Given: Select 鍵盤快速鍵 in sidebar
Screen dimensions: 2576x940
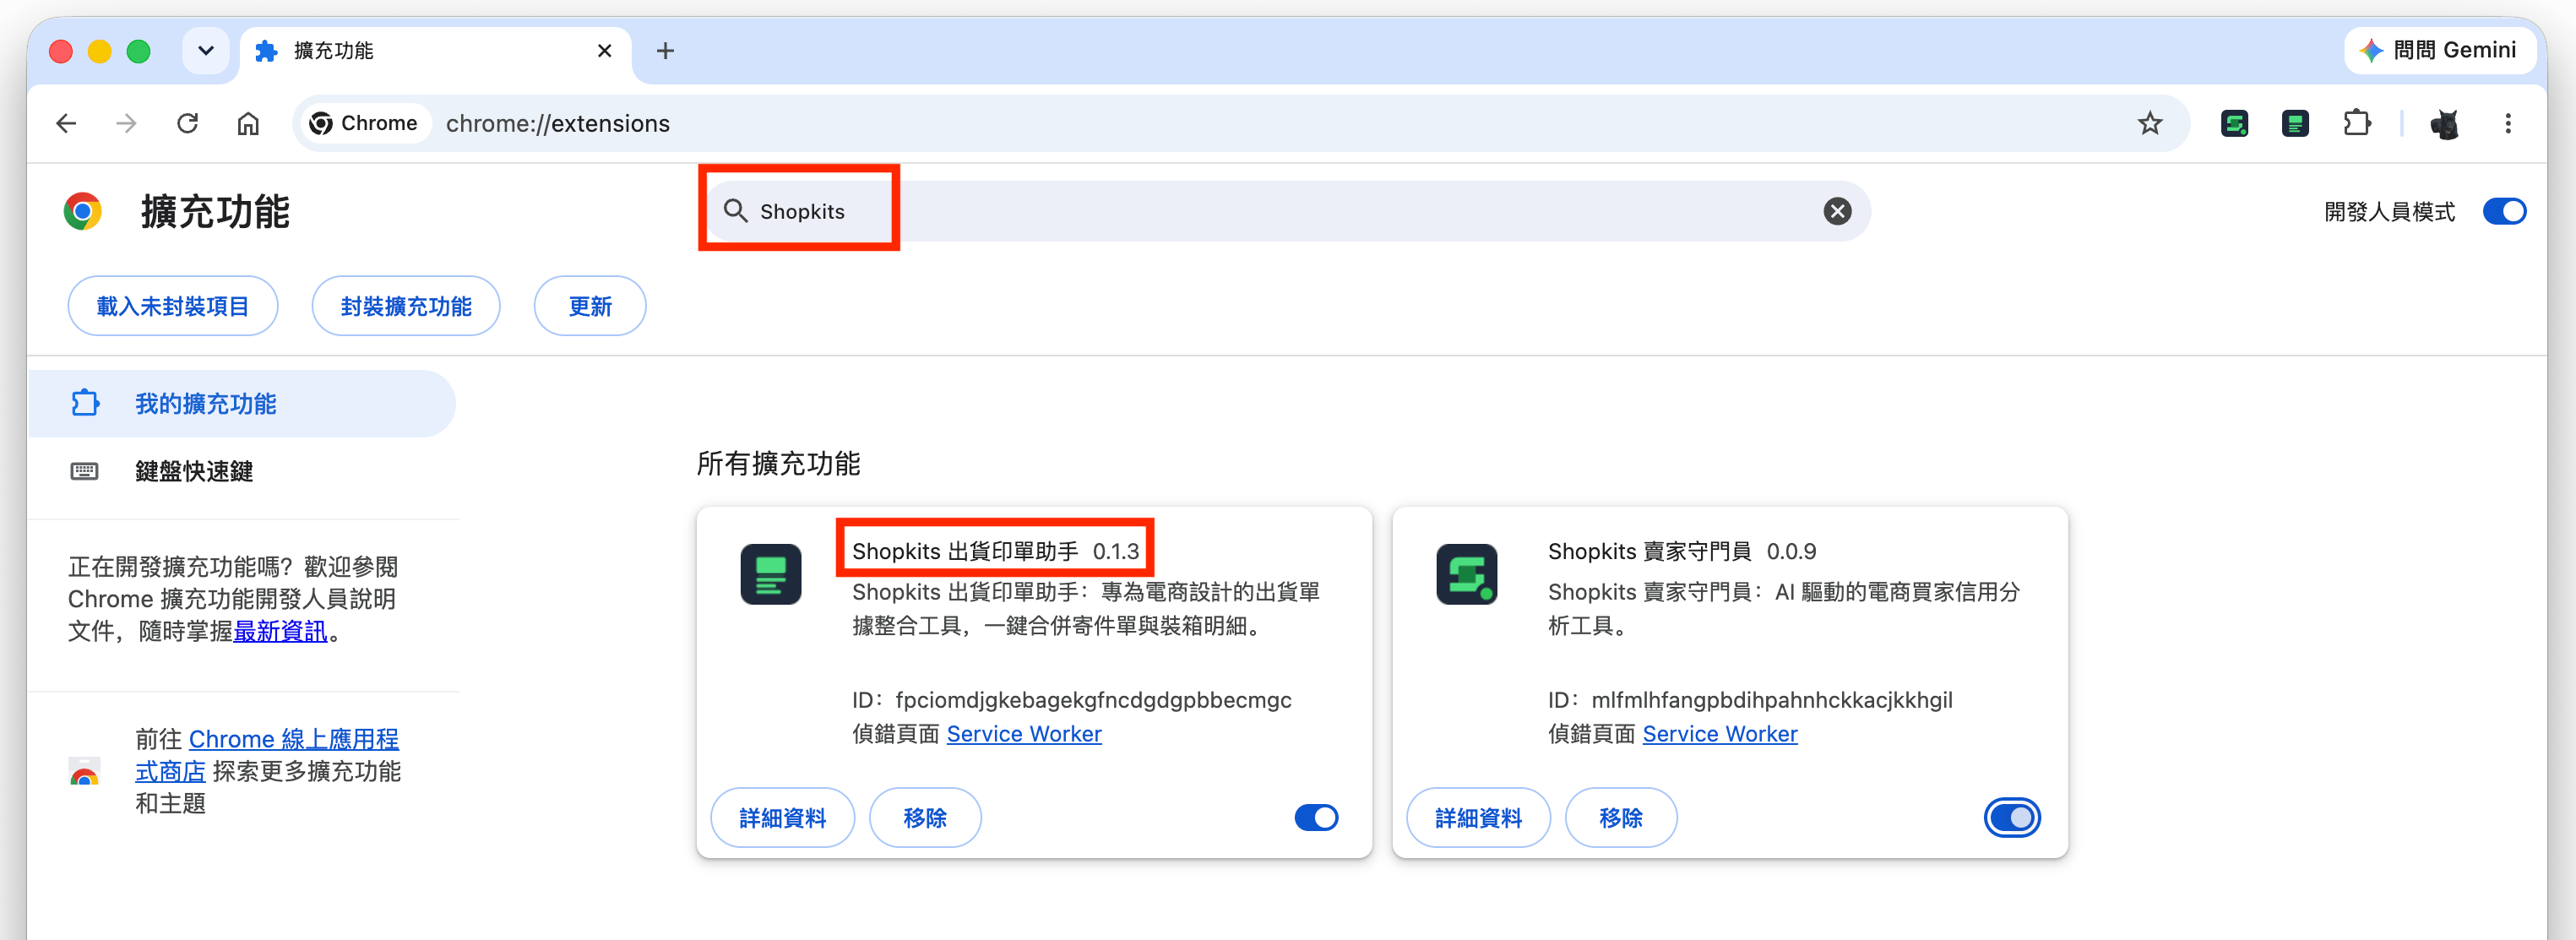Looking at the screenshot, I should (x=241, y=471).
